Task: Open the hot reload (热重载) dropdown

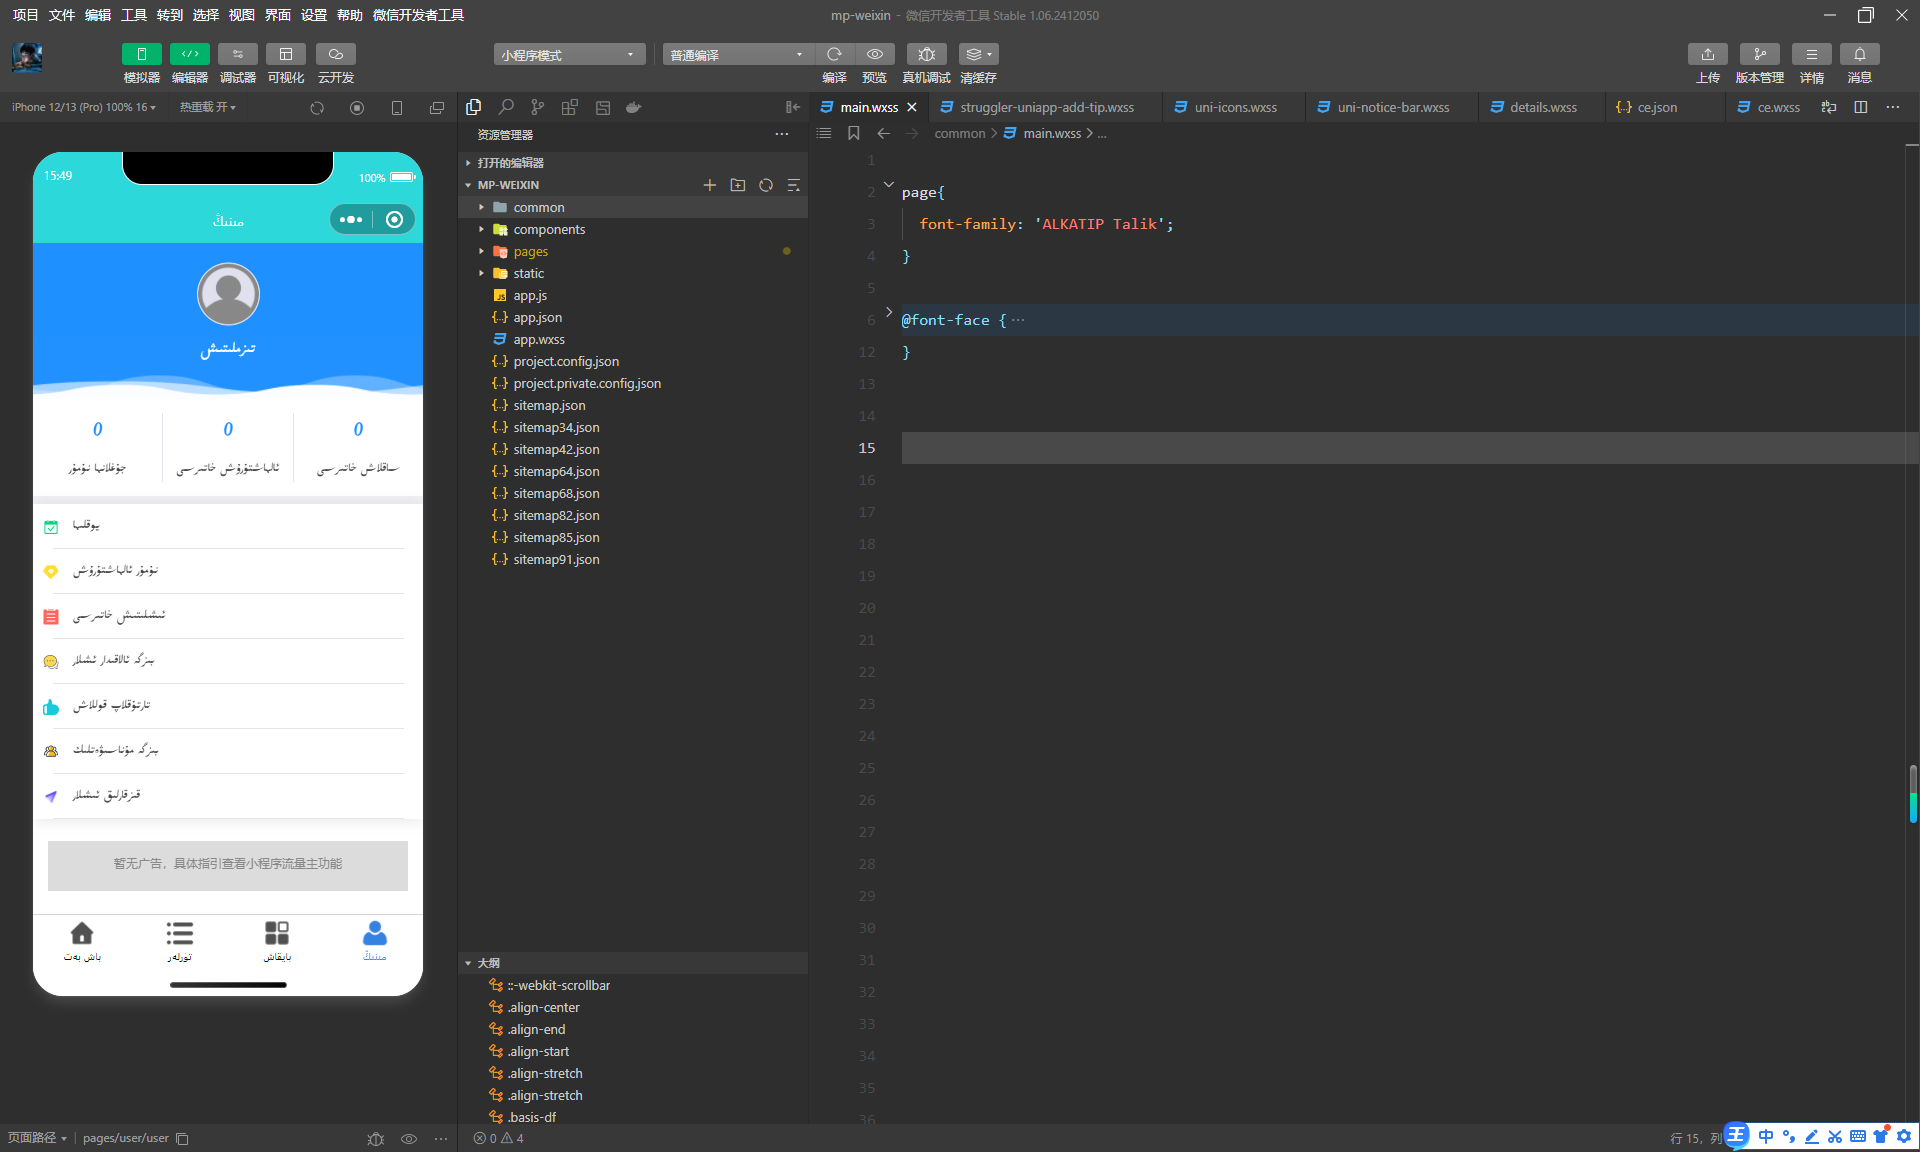Action: (x=207, y=107)
